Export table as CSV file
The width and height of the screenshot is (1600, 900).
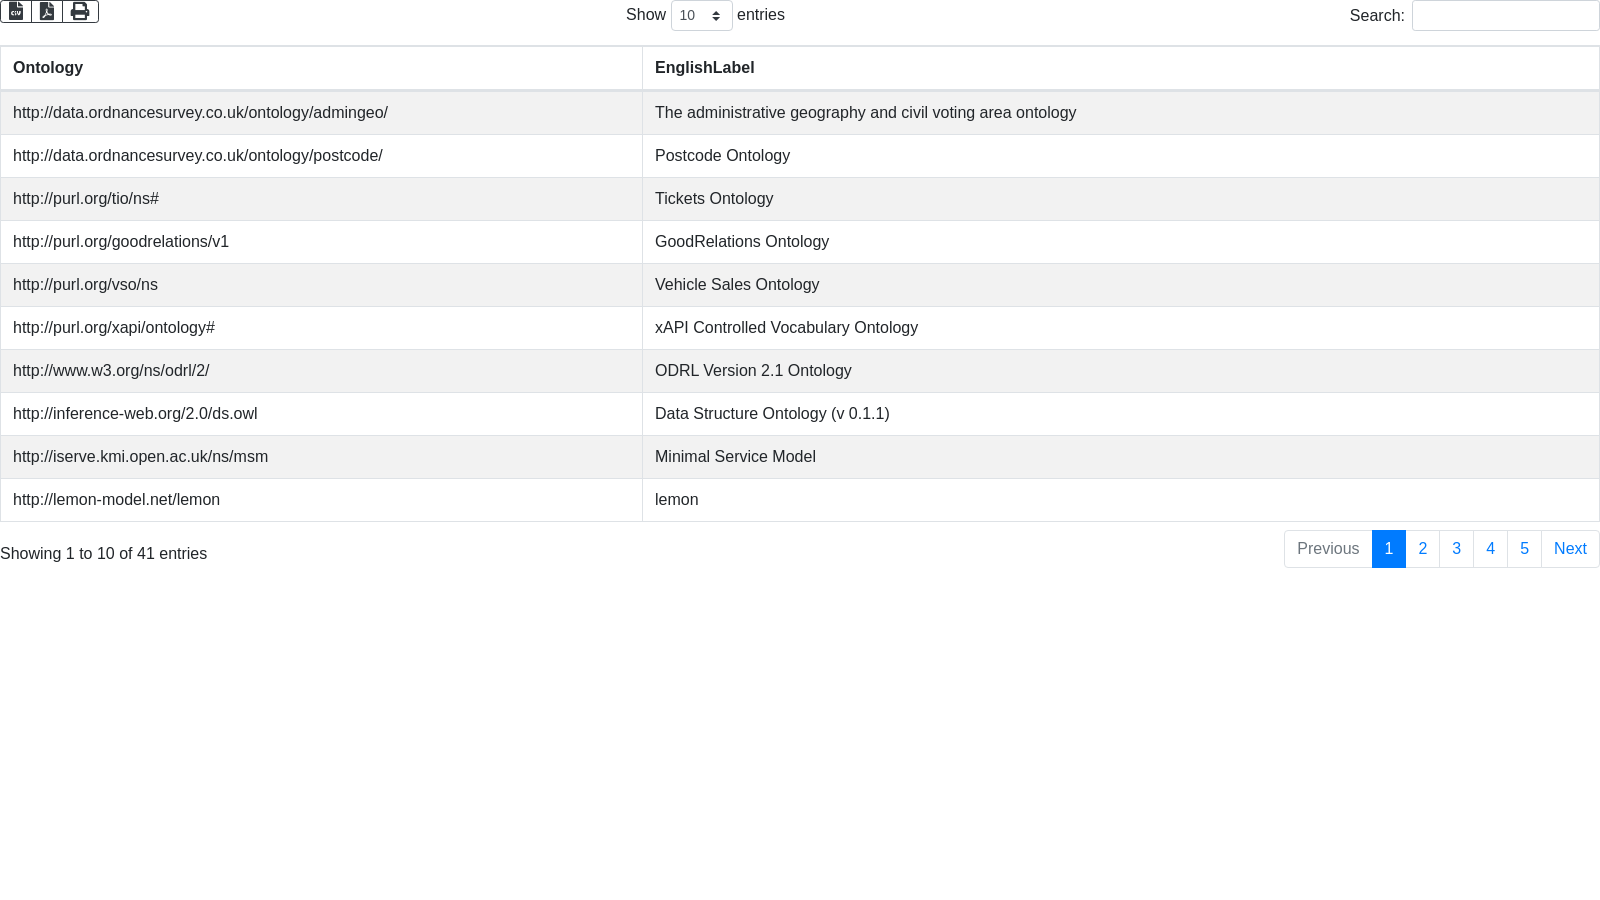[x=16, y=11]
